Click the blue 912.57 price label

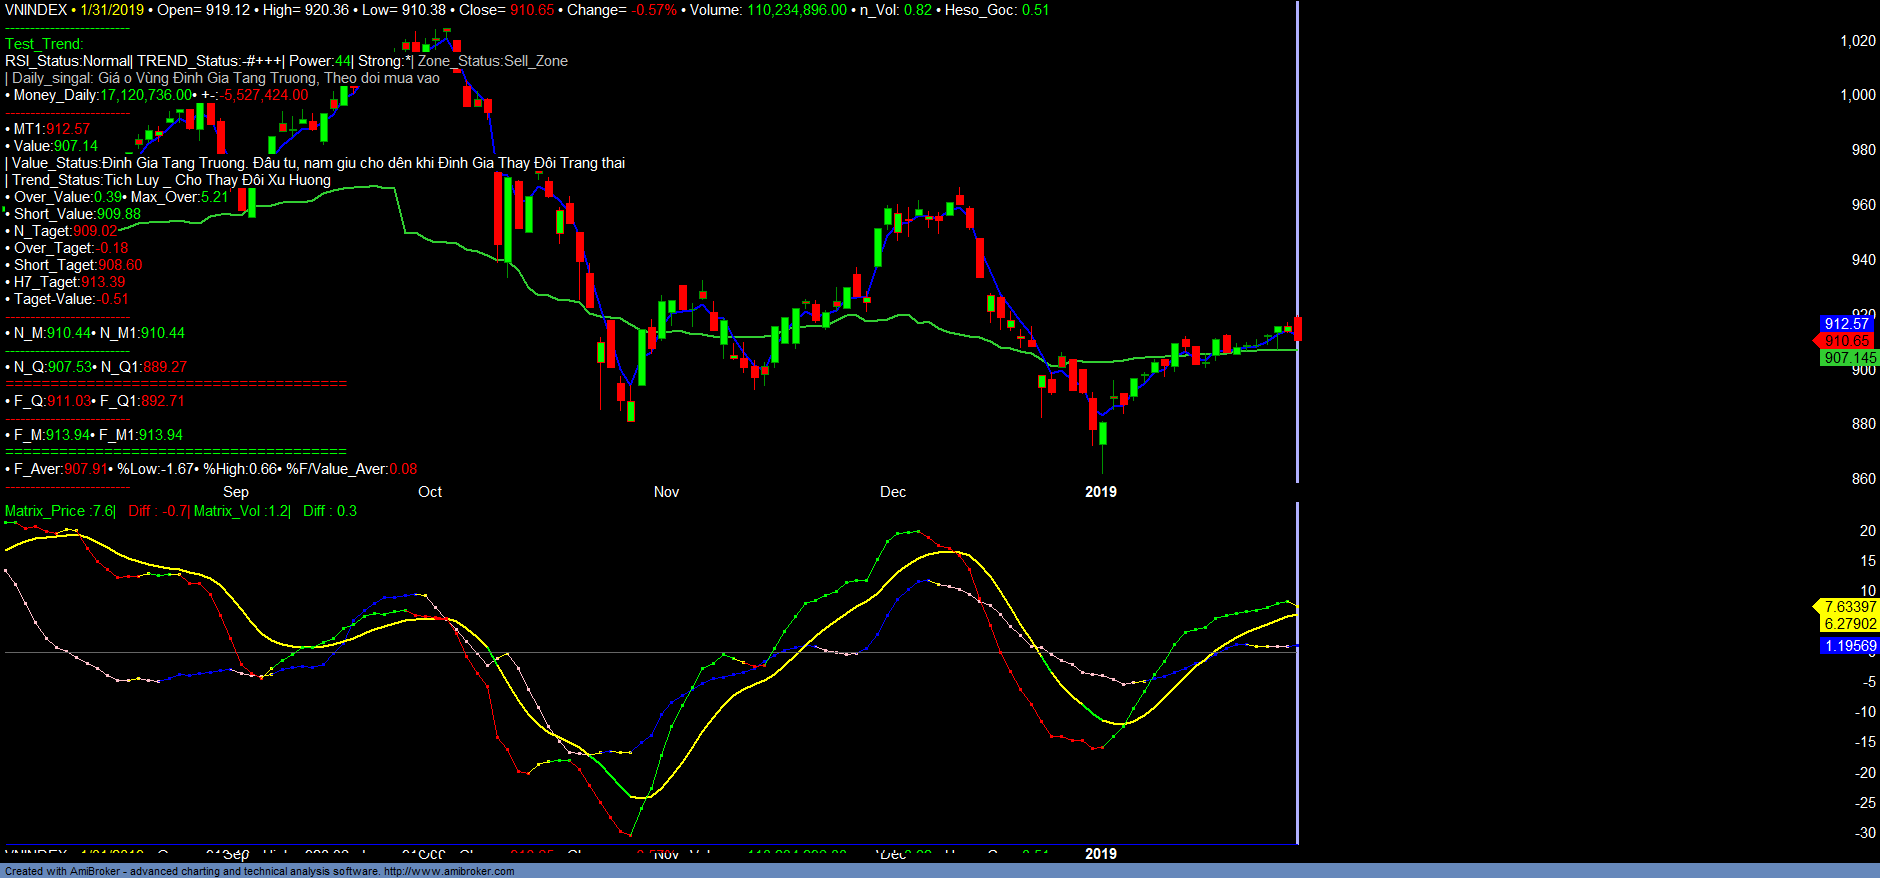click(1846, 323)
